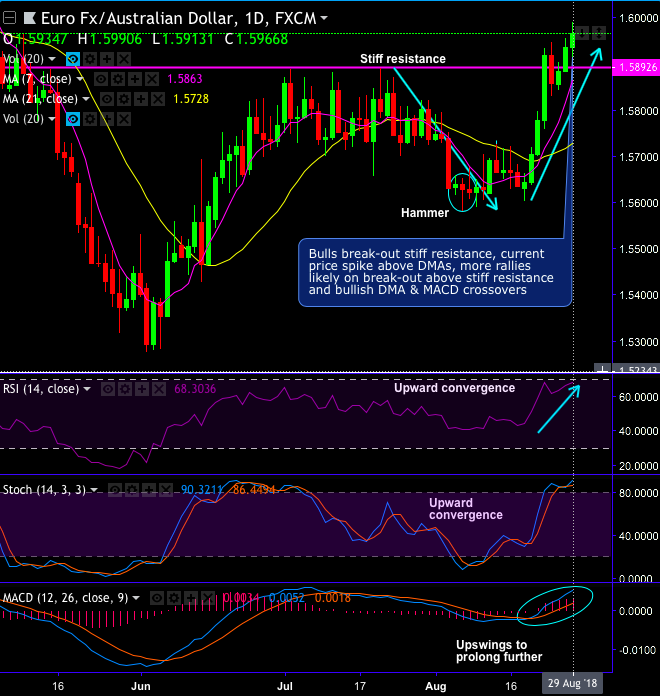
Task: Click the Aug label on time axis
Action: point(436,686)
